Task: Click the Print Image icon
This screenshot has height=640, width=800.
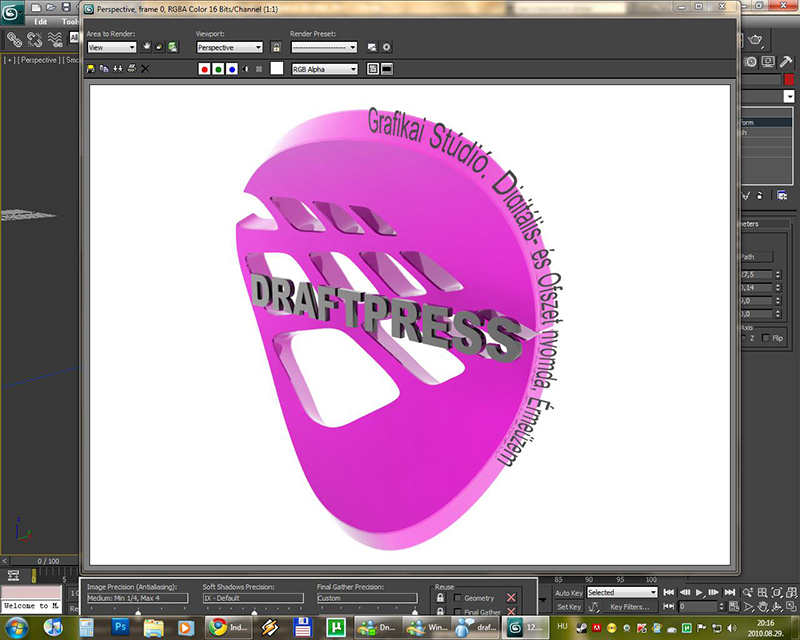Action: click(131, 69)
